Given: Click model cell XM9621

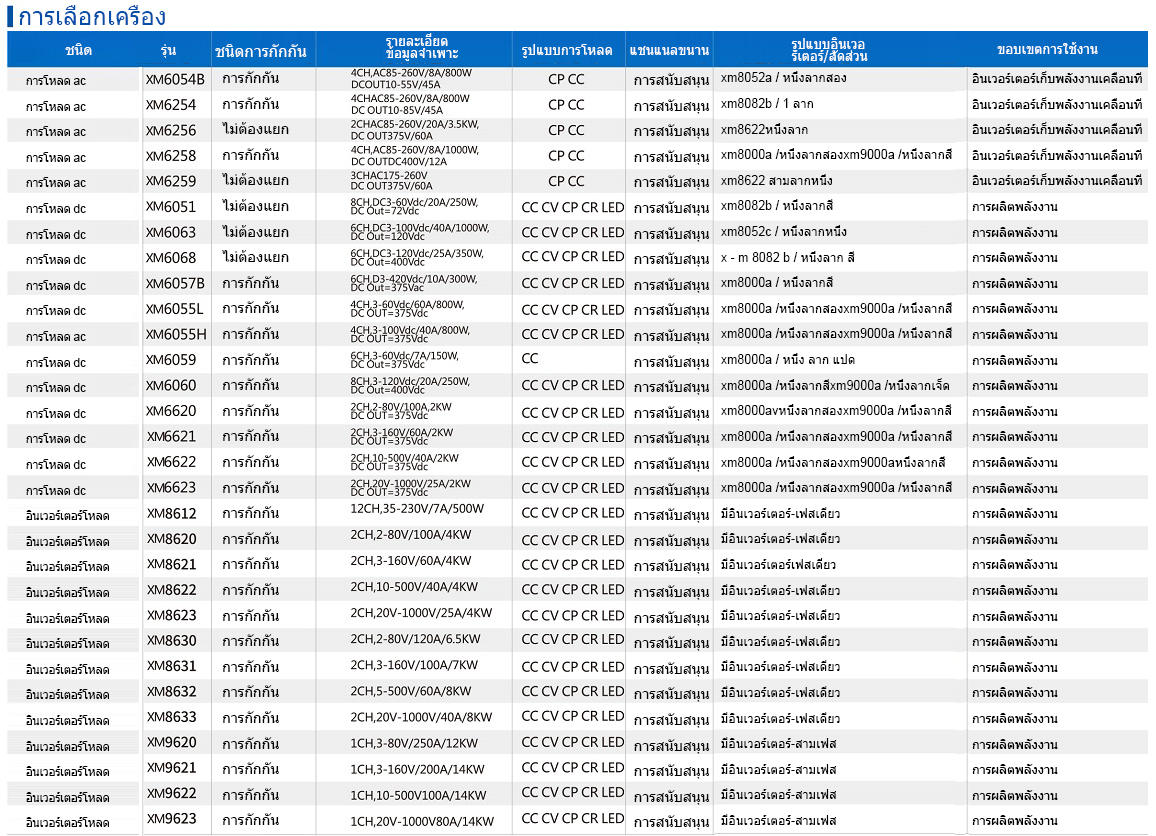Looking at the screenshot, I should point(171,767).
